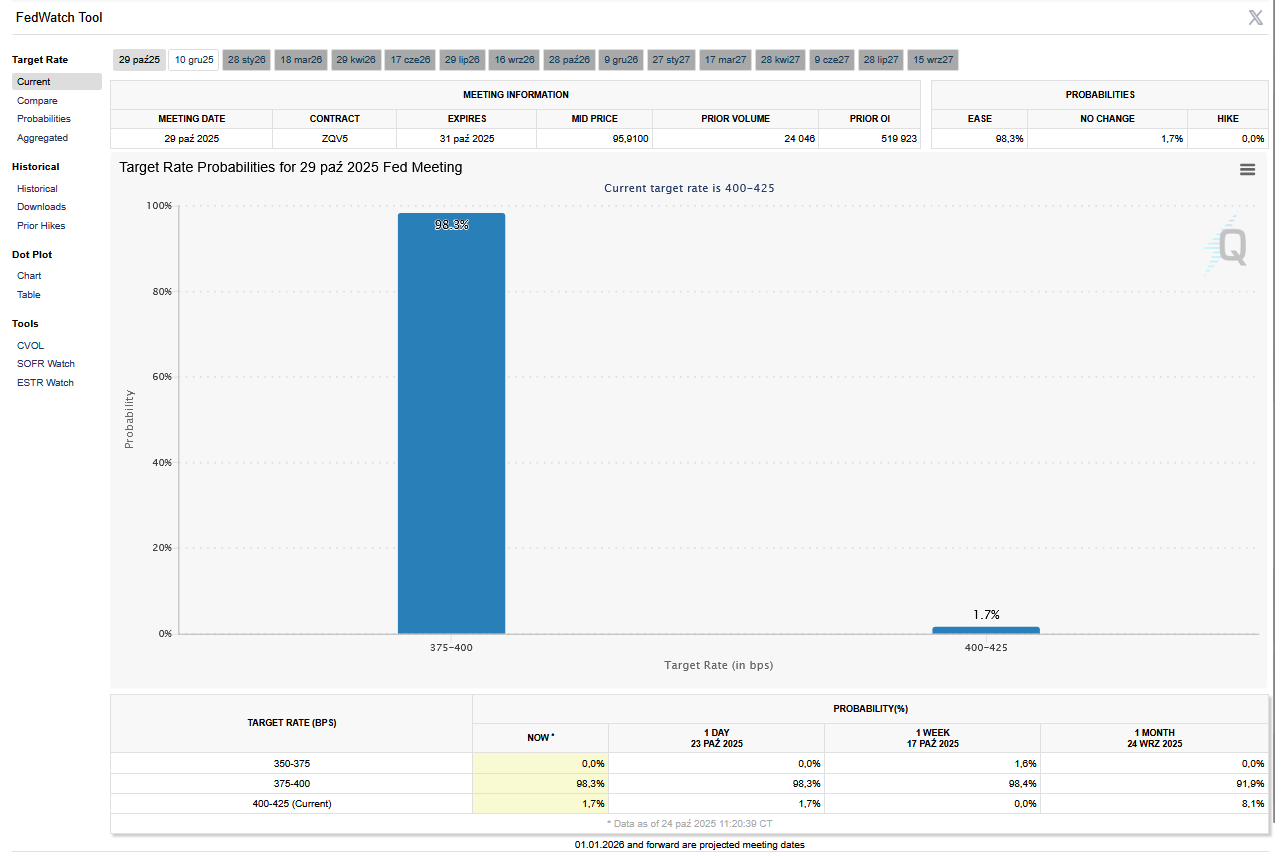Open the Downloads link under Historical
This screenshot has height=856, width=1285.
pos(41,207)
